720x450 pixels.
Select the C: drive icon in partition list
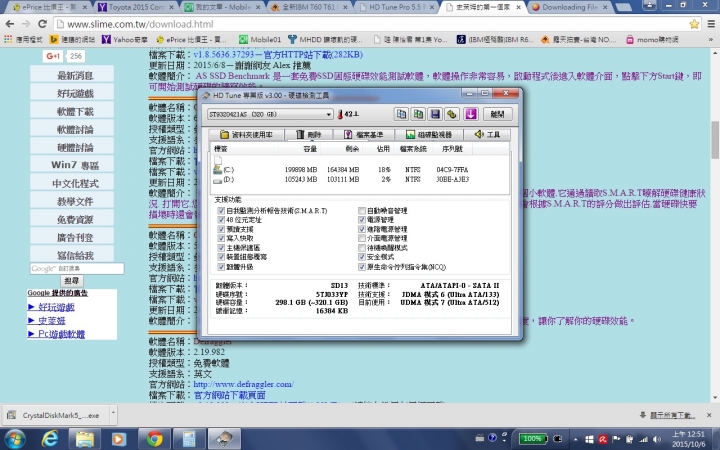point(218,169)
